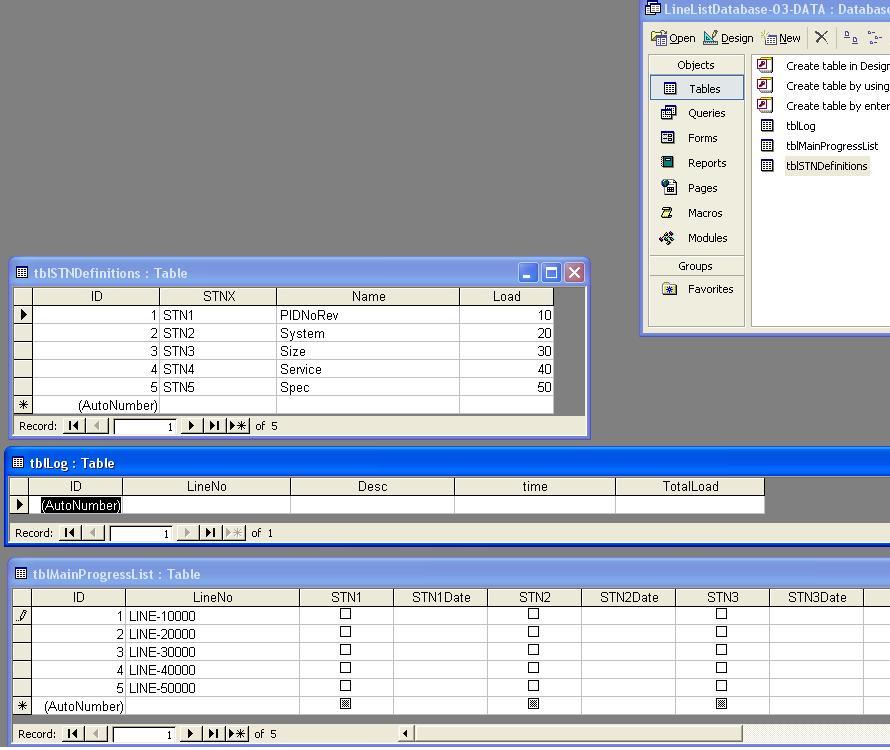
Task: Click the Name column header in tblSTNDefinitions
Action: (368, 297)
